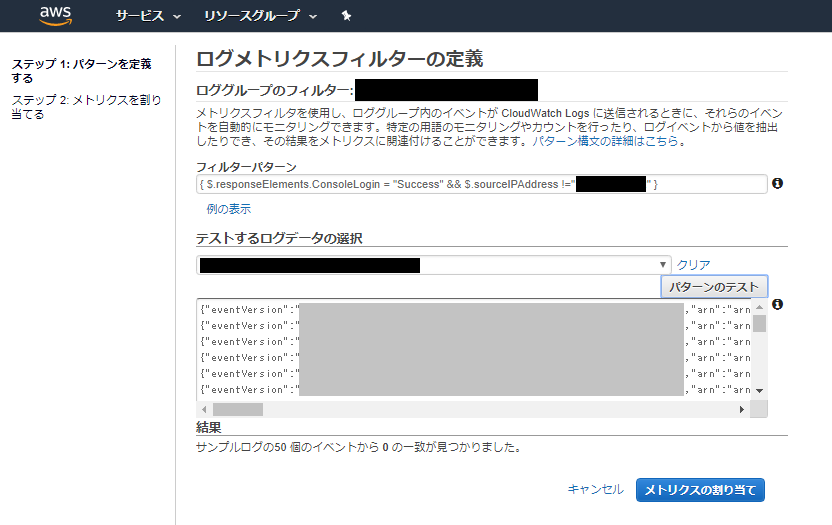
Task: Click the horizontal scroll left arrow
Action: tap(204, 409)
